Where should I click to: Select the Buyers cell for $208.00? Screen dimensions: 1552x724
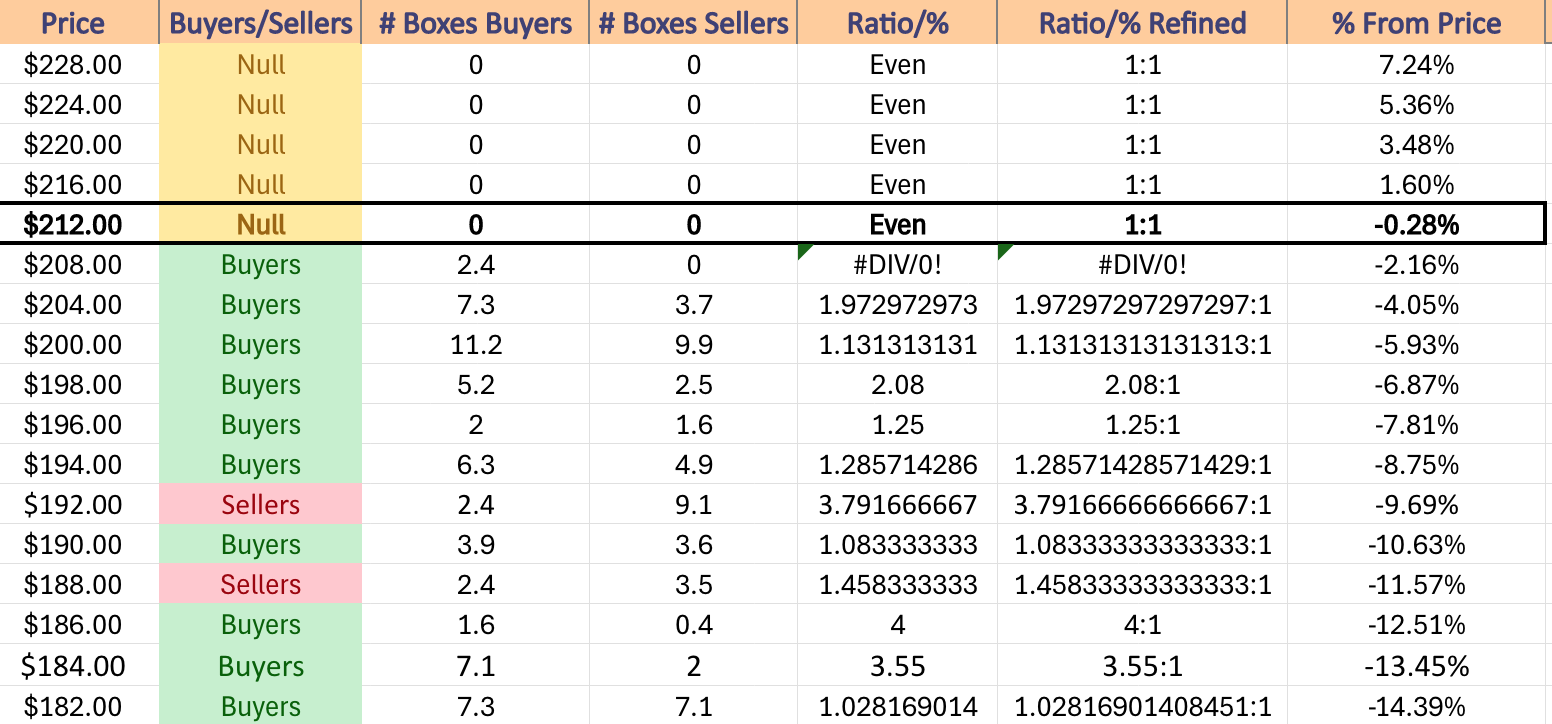(x=260, y=265)
